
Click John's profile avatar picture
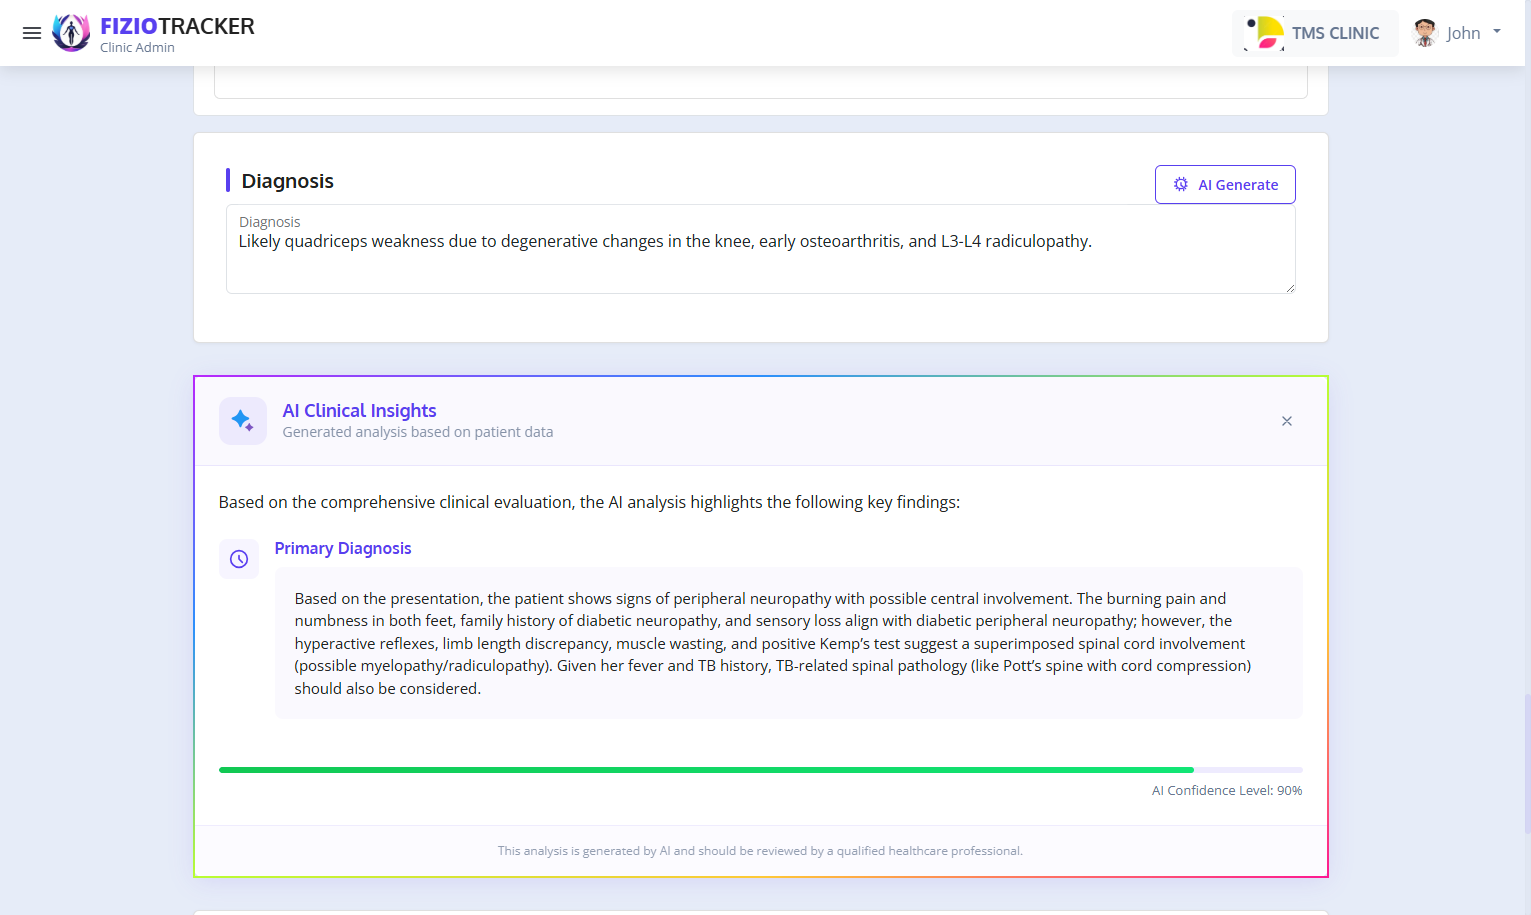(x=1423, y=32)
